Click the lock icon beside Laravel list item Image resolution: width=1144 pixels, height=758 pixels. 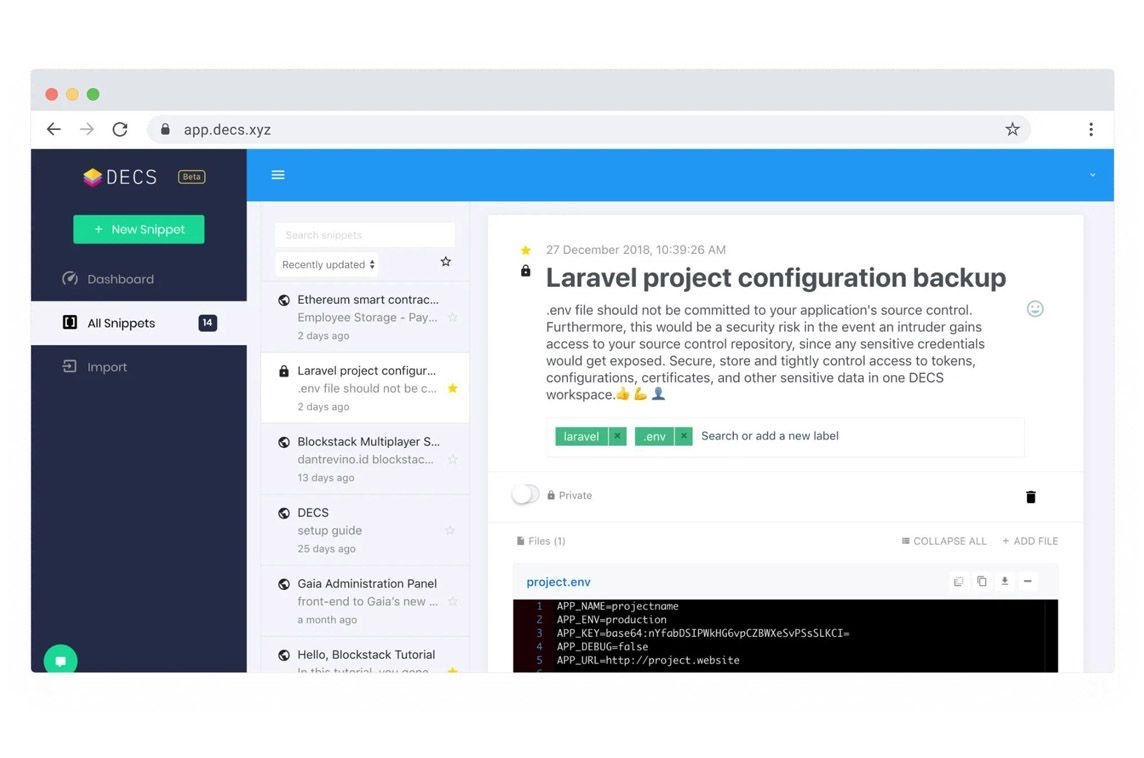coord(284,371)
